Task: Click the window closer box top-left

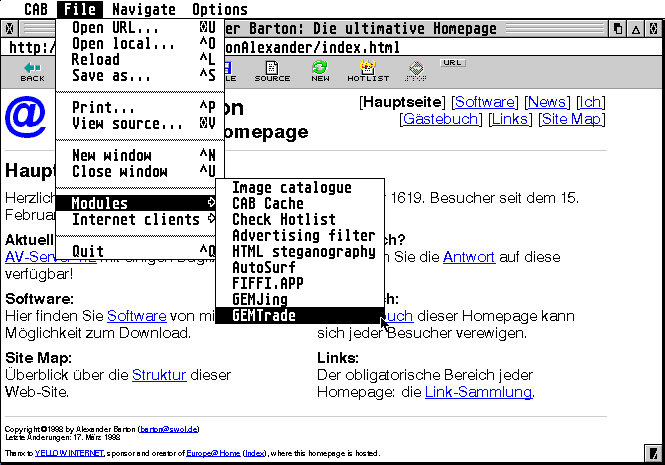Action: (10, 29)
